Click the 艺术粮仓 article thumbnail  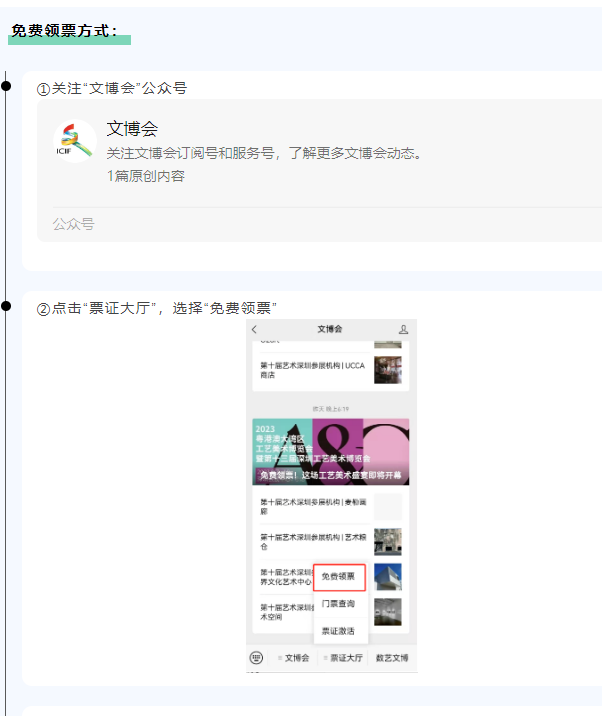[388, 542]
